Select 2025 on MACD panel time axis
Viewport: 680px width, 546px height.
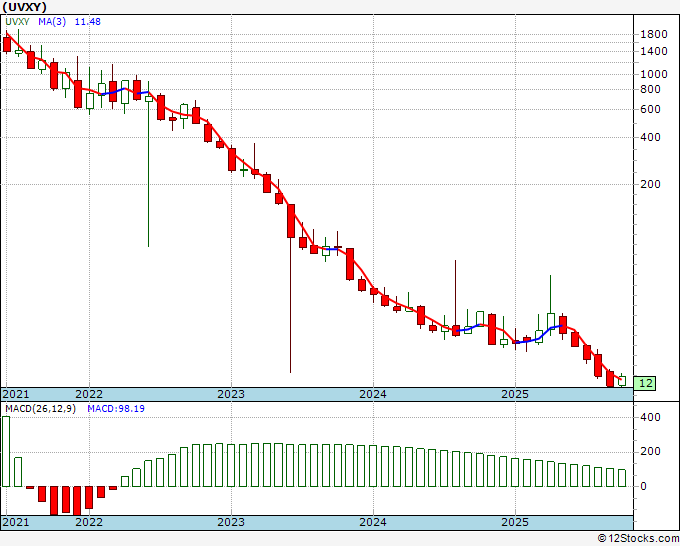click(515, 522)
